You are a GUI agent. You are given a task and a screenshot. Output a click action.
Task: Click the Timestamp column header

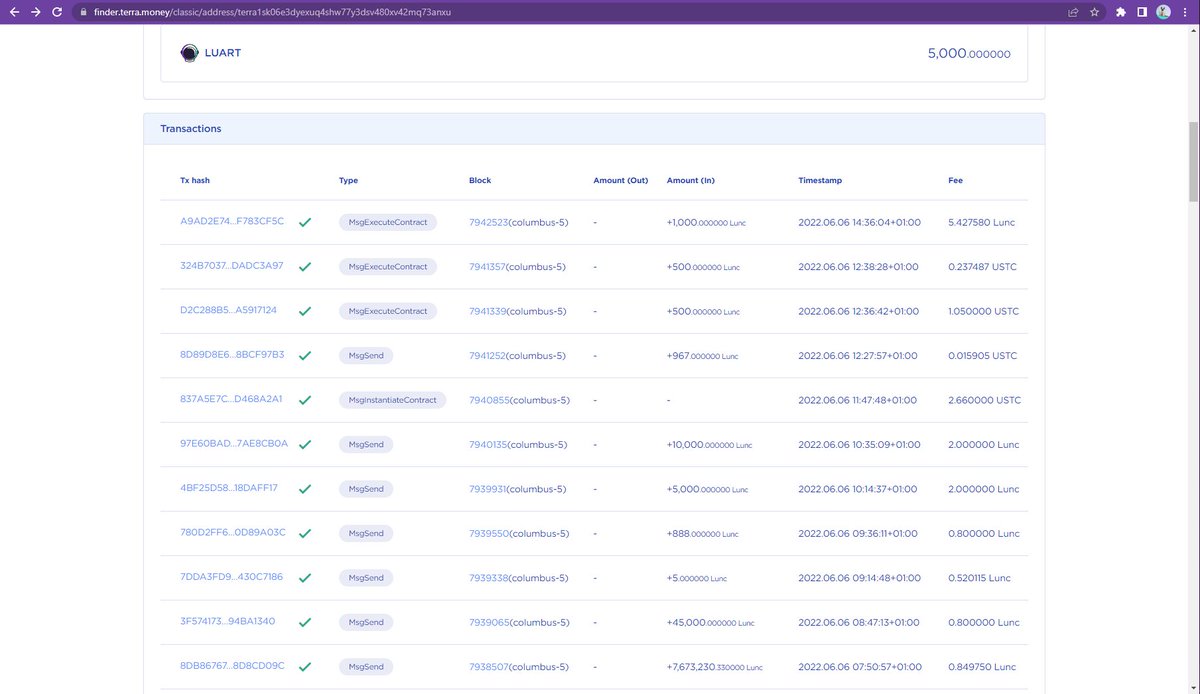click(x=820, y=180)
